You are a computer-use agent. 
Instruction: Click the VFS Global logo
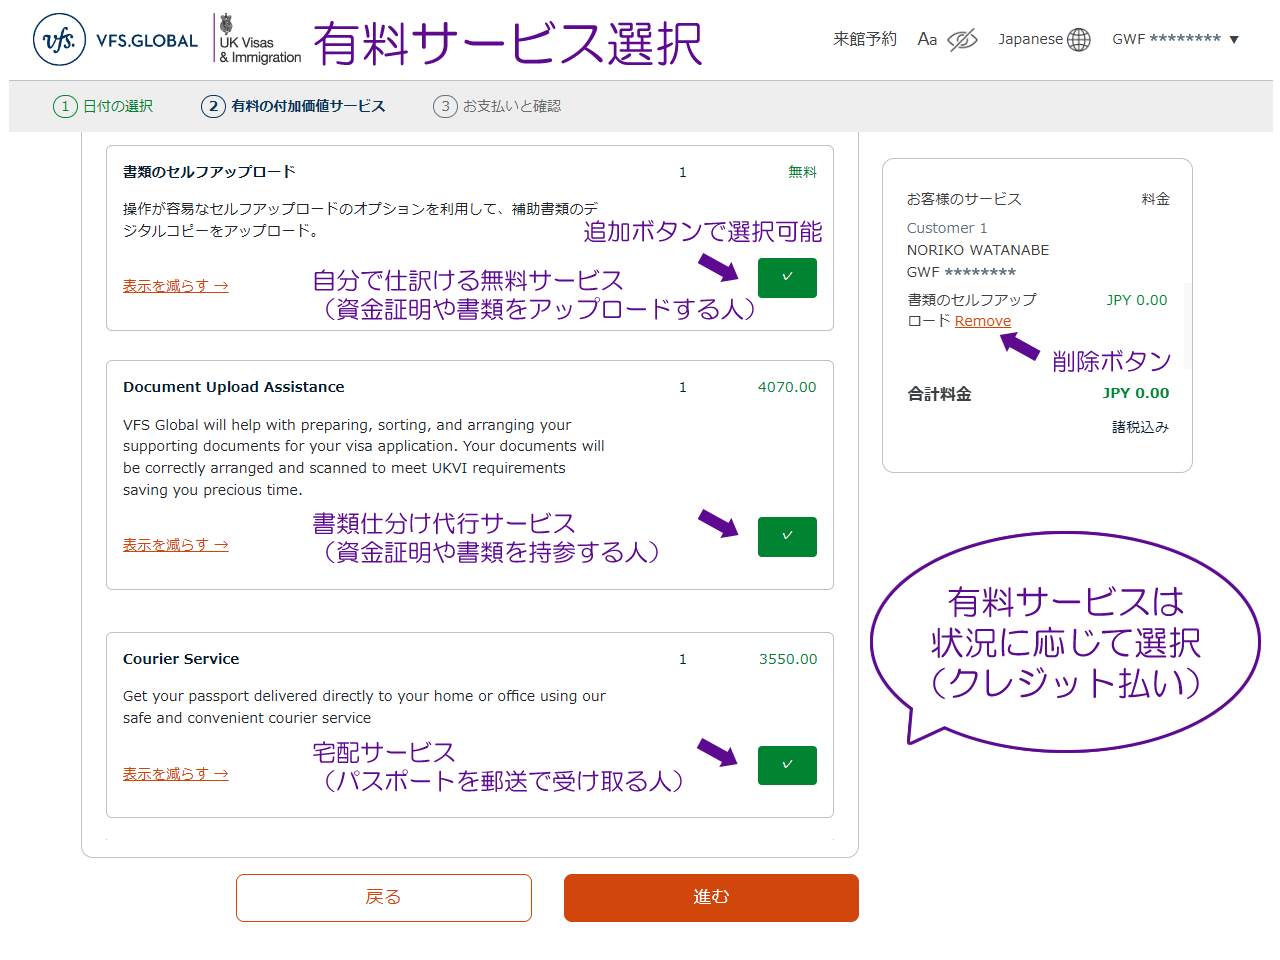click(115, 40)
